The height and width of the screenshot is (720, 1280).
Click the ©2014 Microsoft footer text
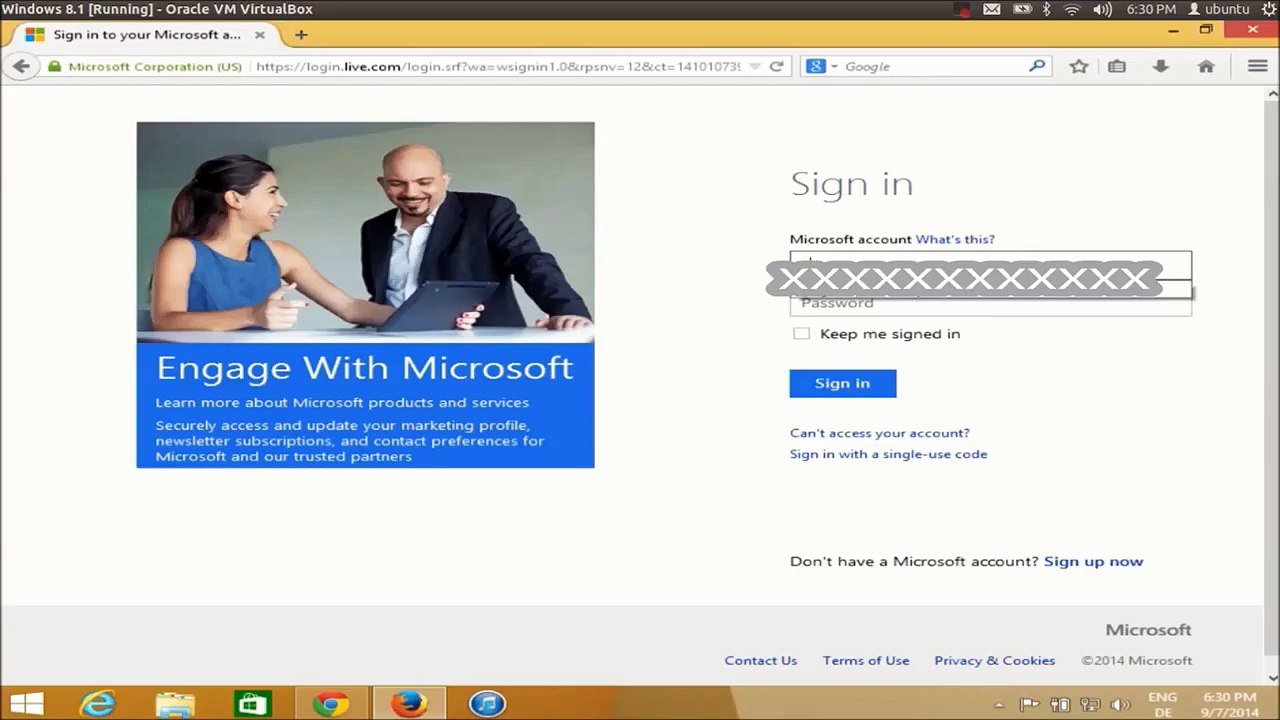pyautogui.click(x=1137, y=660)
